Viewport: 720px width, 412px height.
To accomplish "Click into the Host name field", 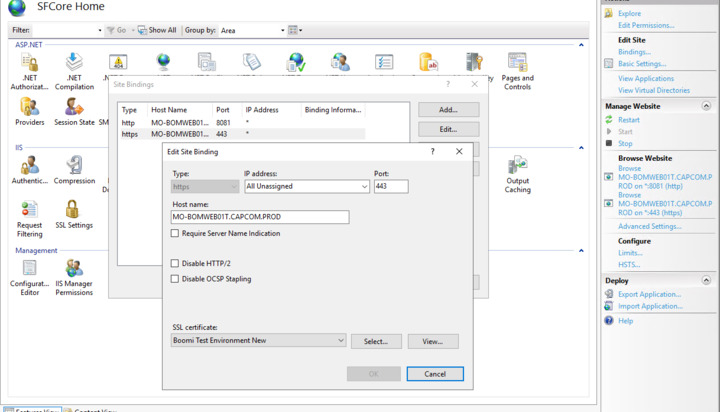I will click(260, 216).
